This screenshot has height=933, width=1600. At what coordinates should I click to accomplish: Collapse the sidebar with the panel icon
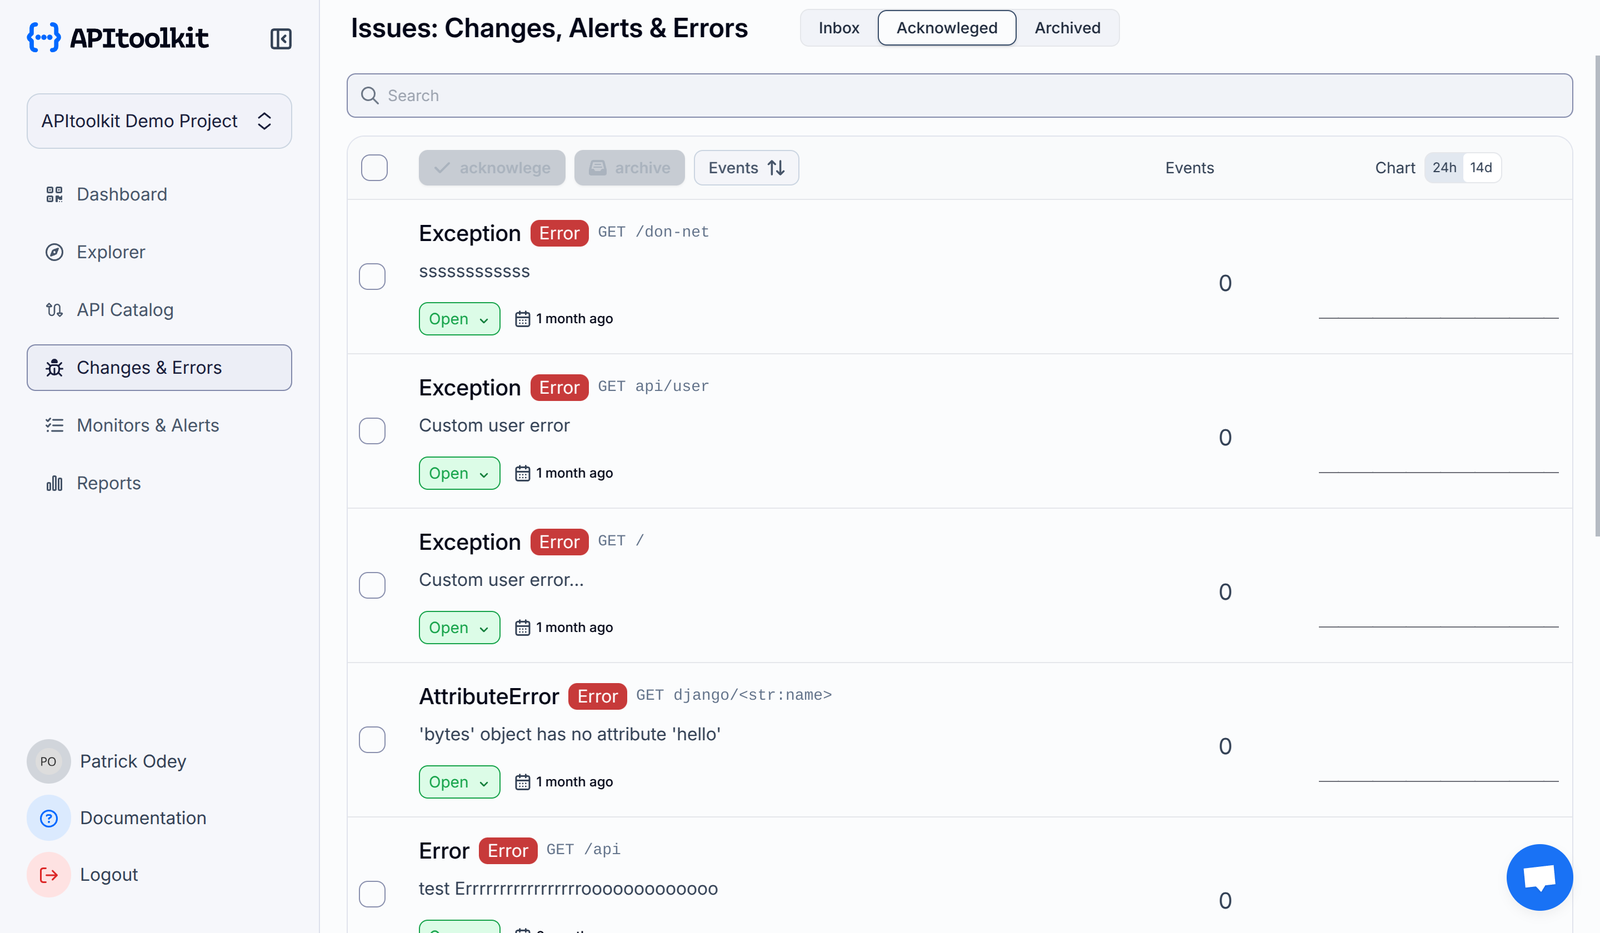(280, 38)
